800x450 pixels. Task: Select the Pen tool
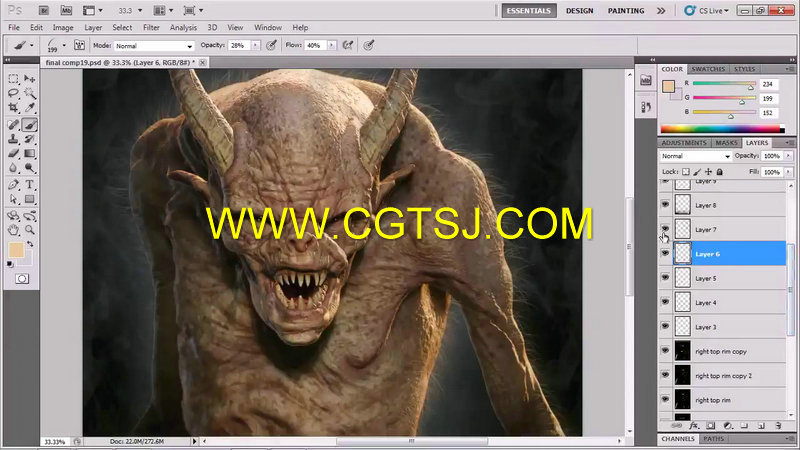(13, 185)
